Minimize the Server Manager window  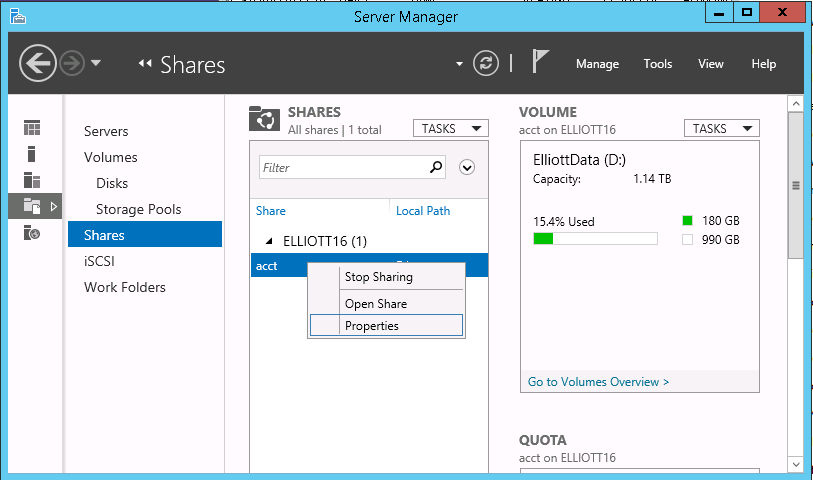[x=719, y=12]
